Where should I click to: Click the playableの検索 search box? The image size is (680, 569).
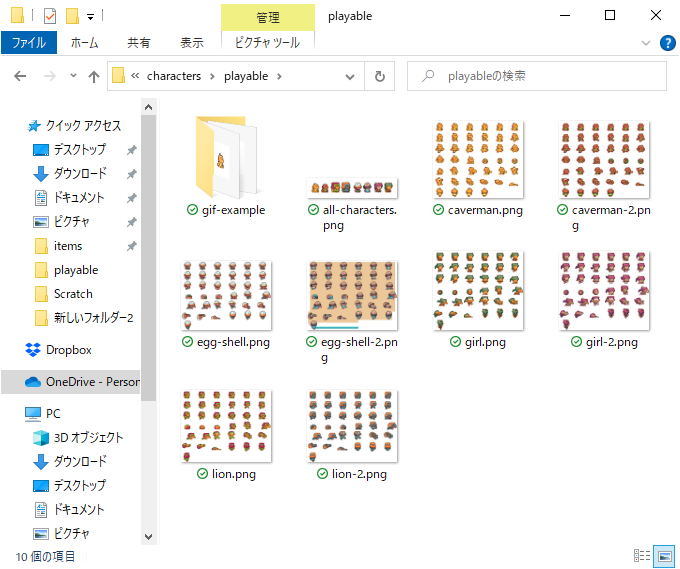coord(536,76)
